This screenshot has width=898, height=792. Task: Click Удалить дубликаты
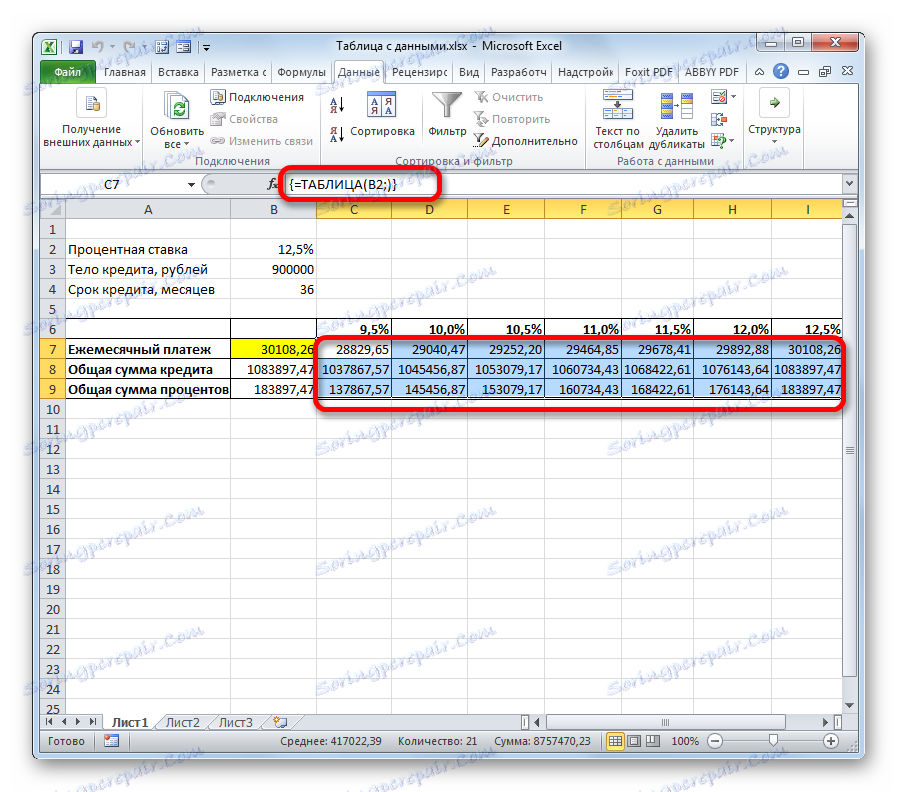(676, 119)
